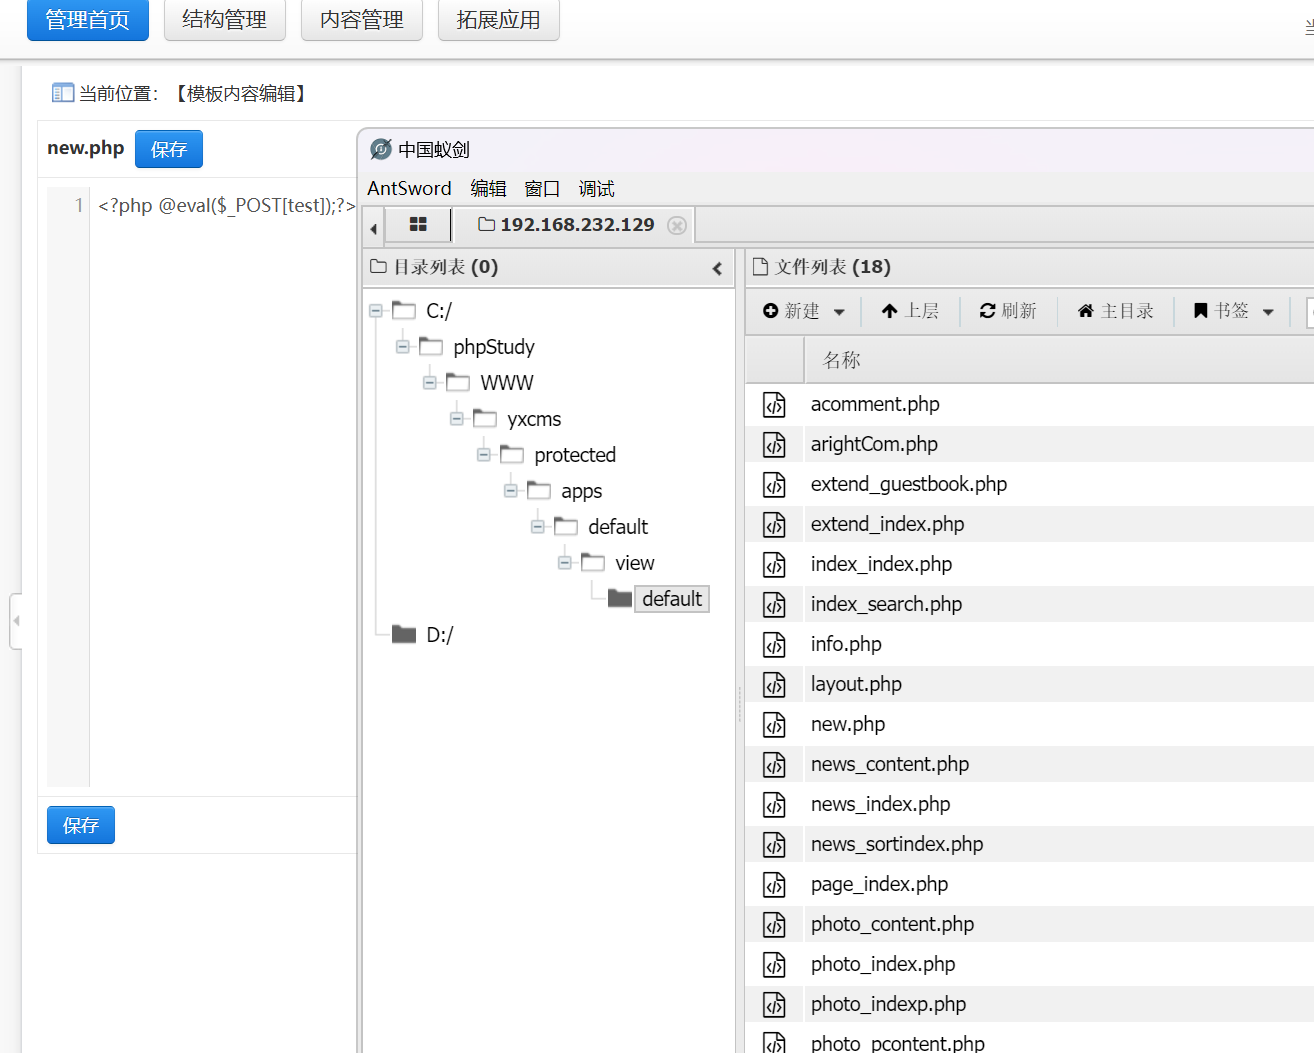This screenshot has width=1314, height=1053.
Task: Click the 当前位置 breadcrumb icon
Action: click(63, 93)
